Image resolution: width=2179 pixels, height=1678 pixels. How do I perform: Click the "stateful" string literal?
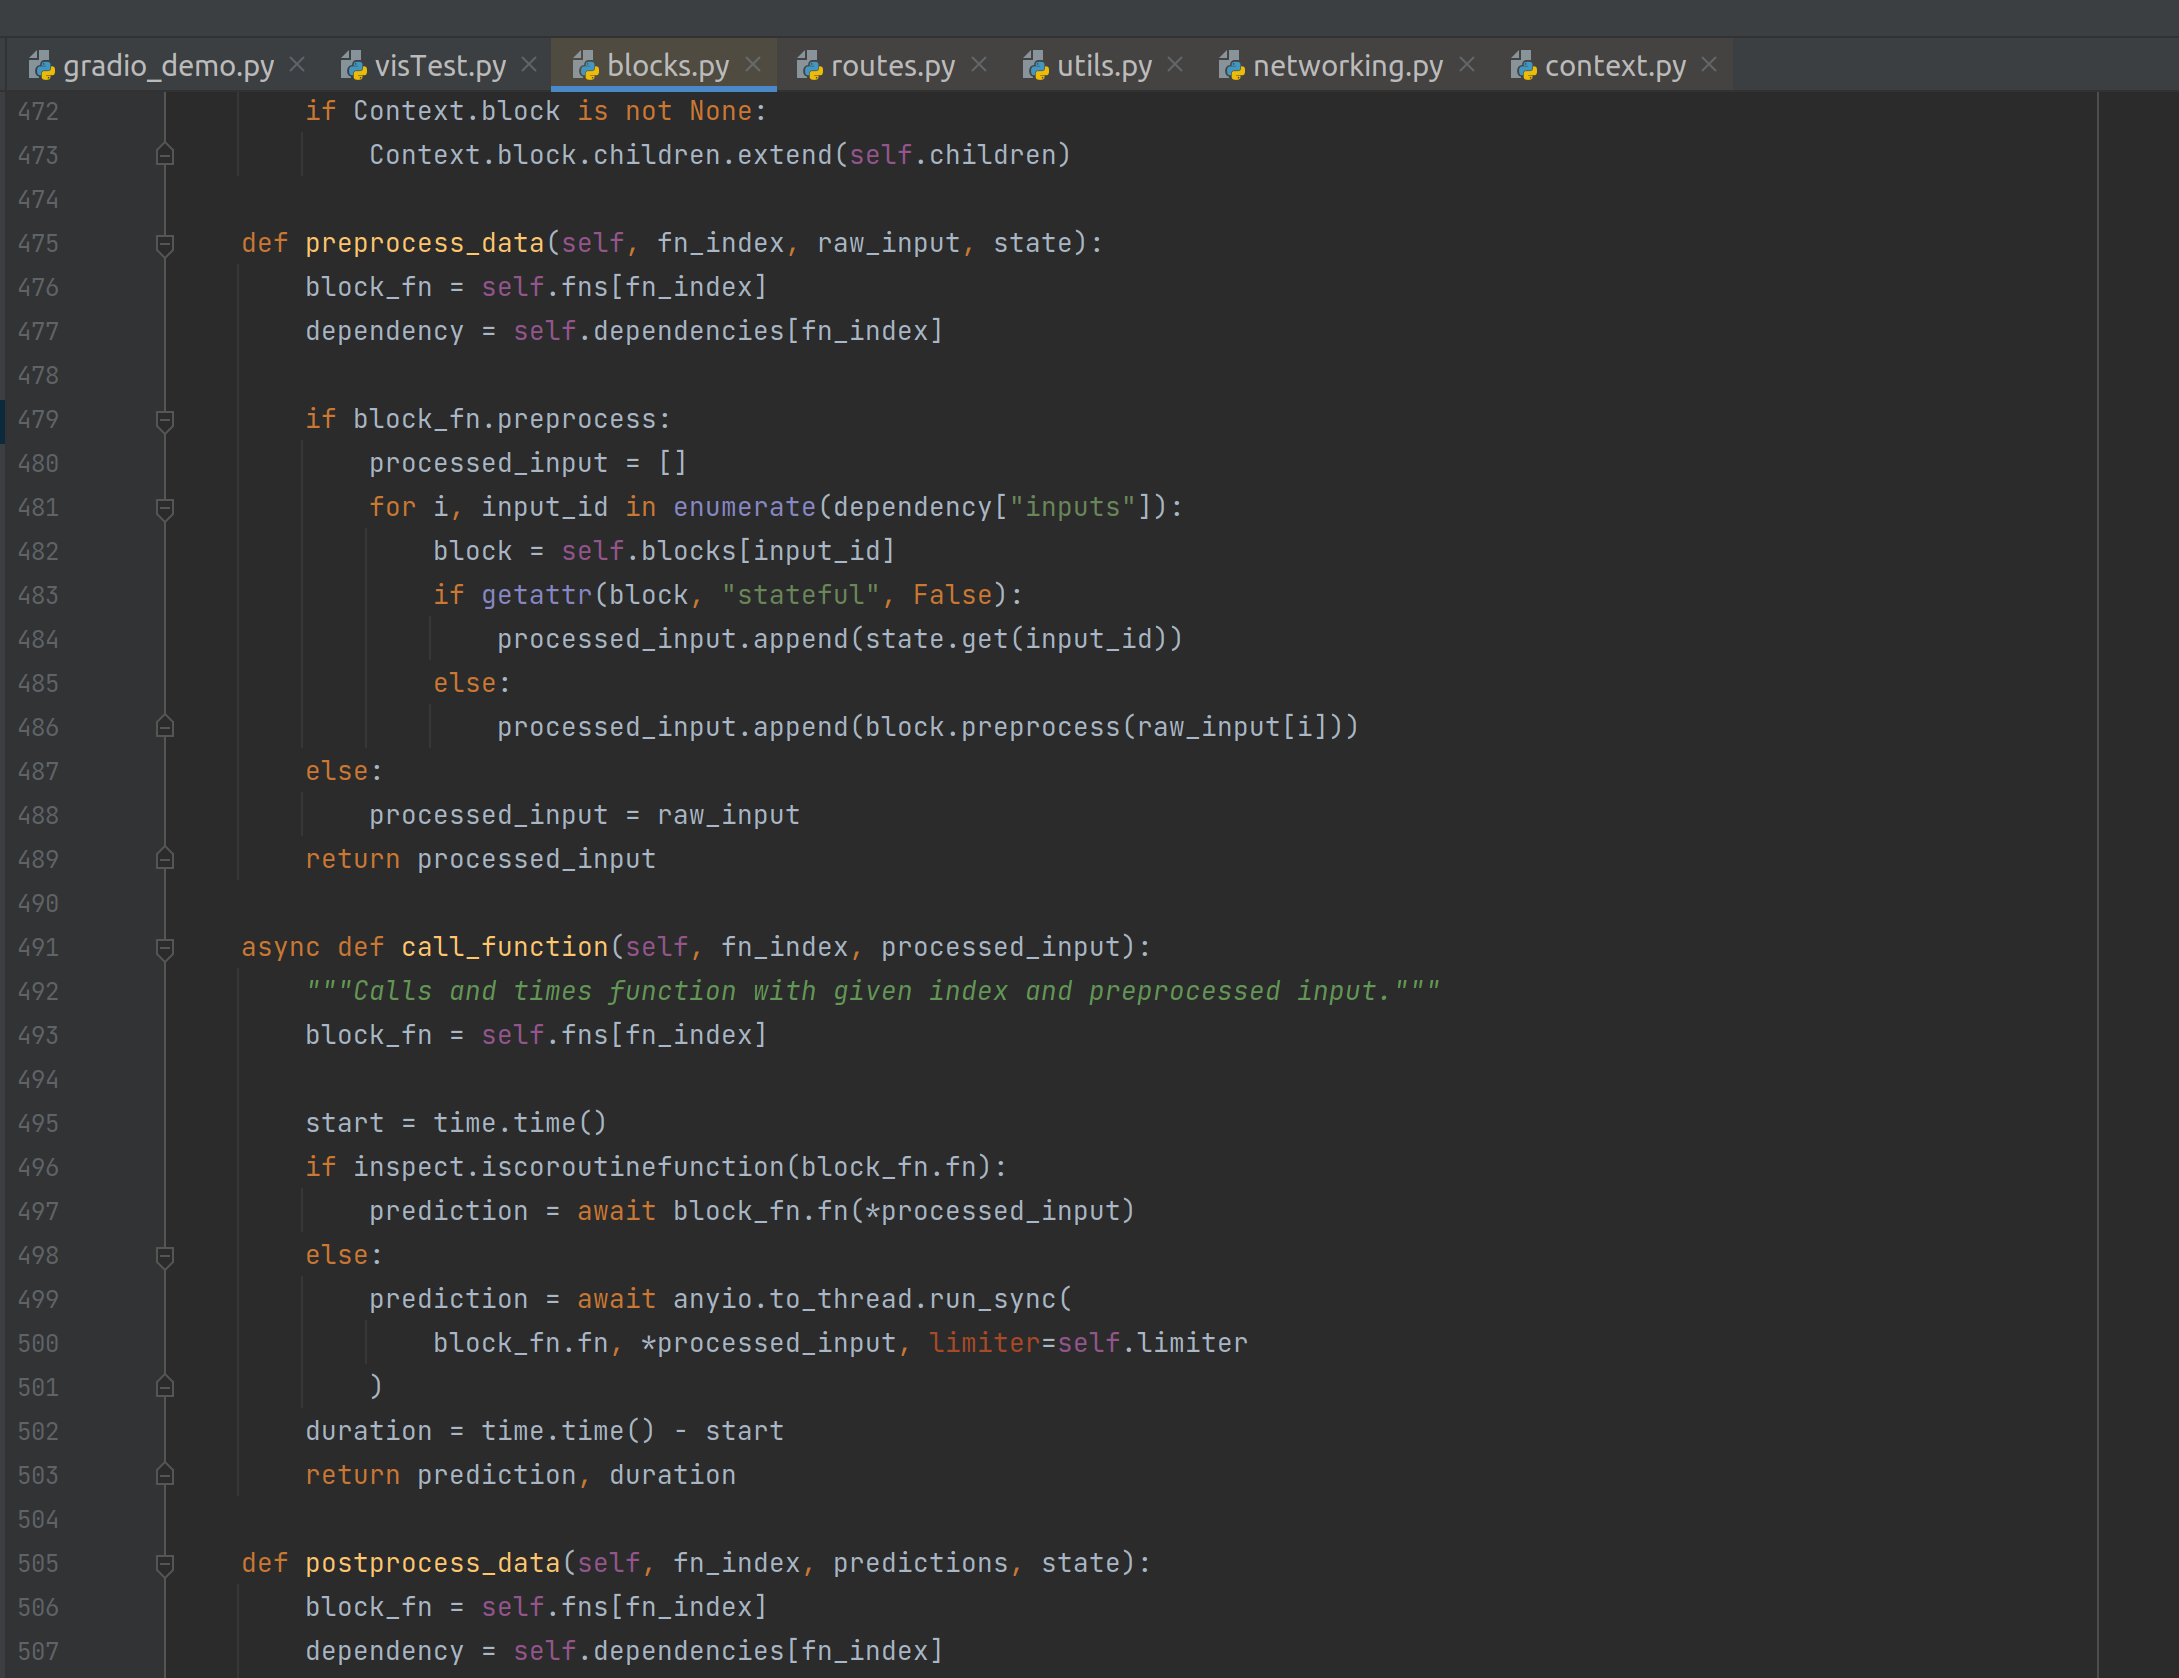coord(800,596)
